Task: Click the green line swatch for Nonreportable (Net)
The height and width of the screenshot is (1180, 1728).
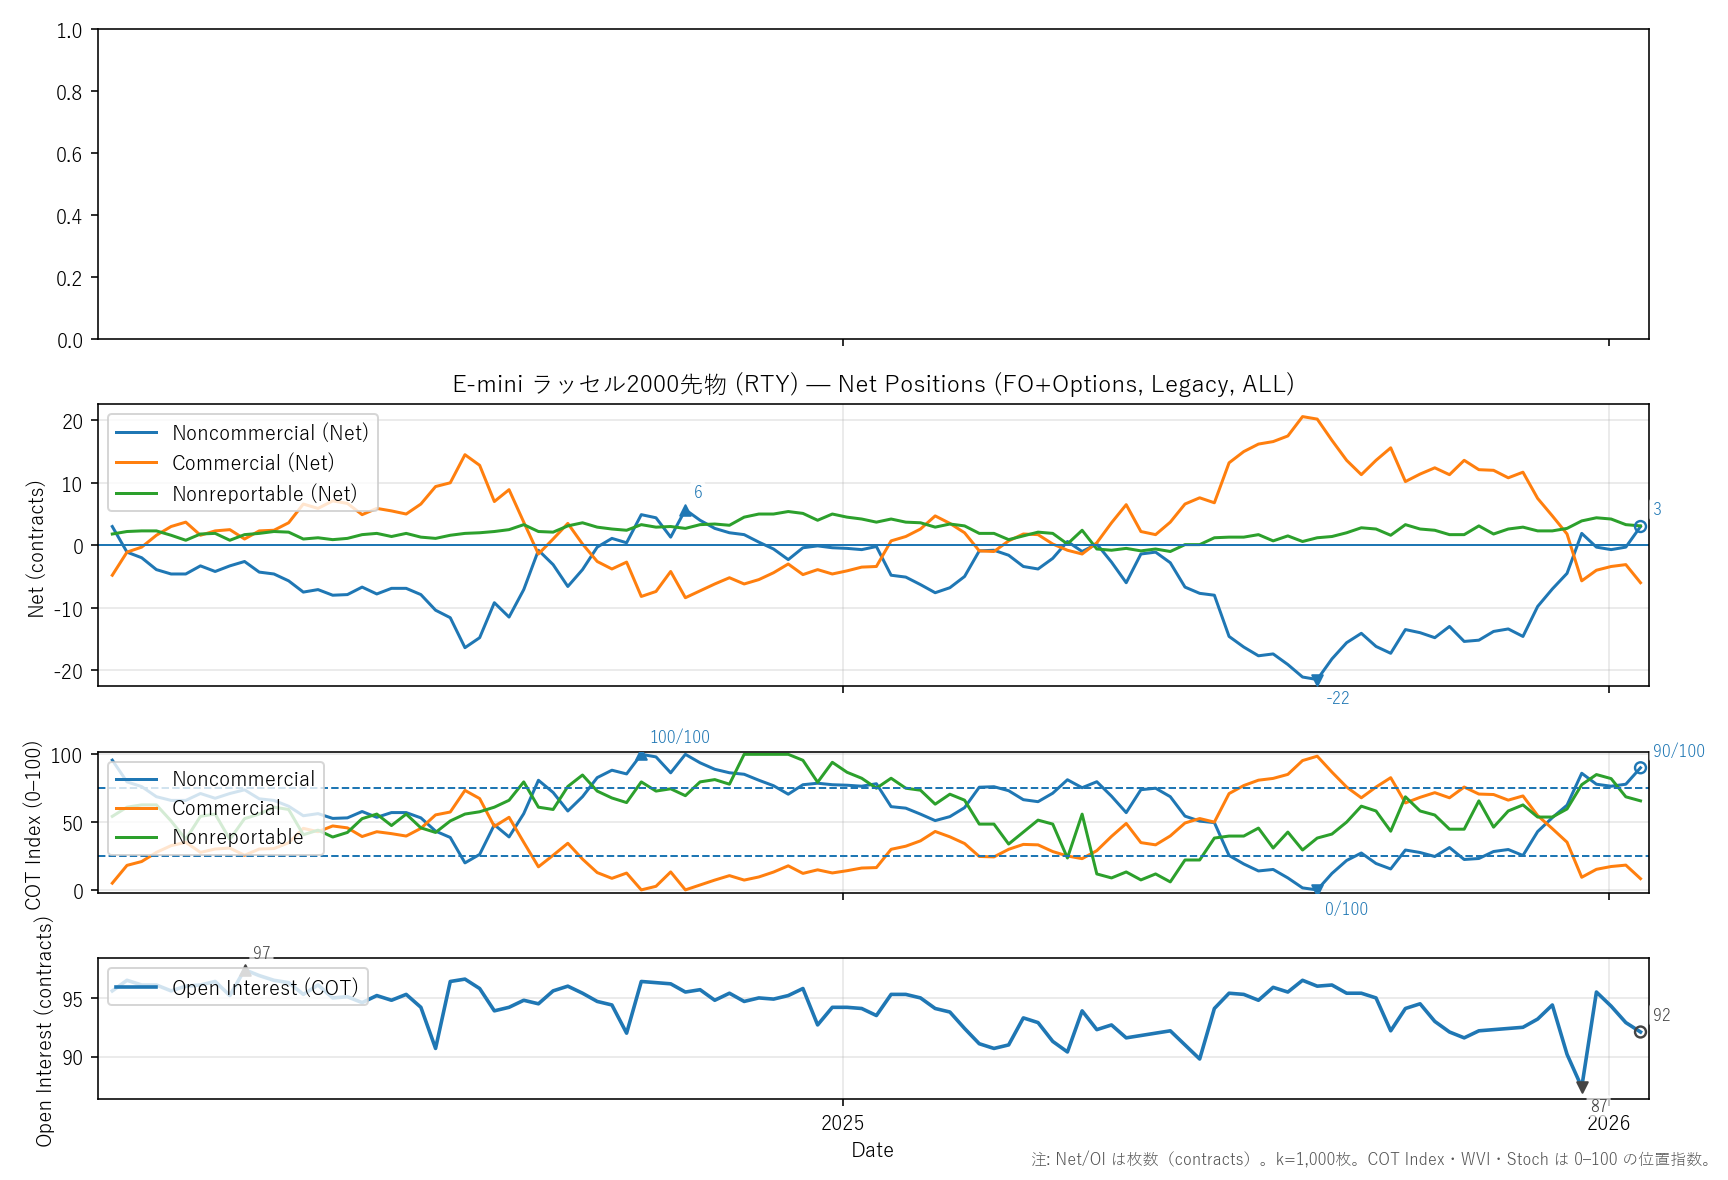Action: (137, 494)
